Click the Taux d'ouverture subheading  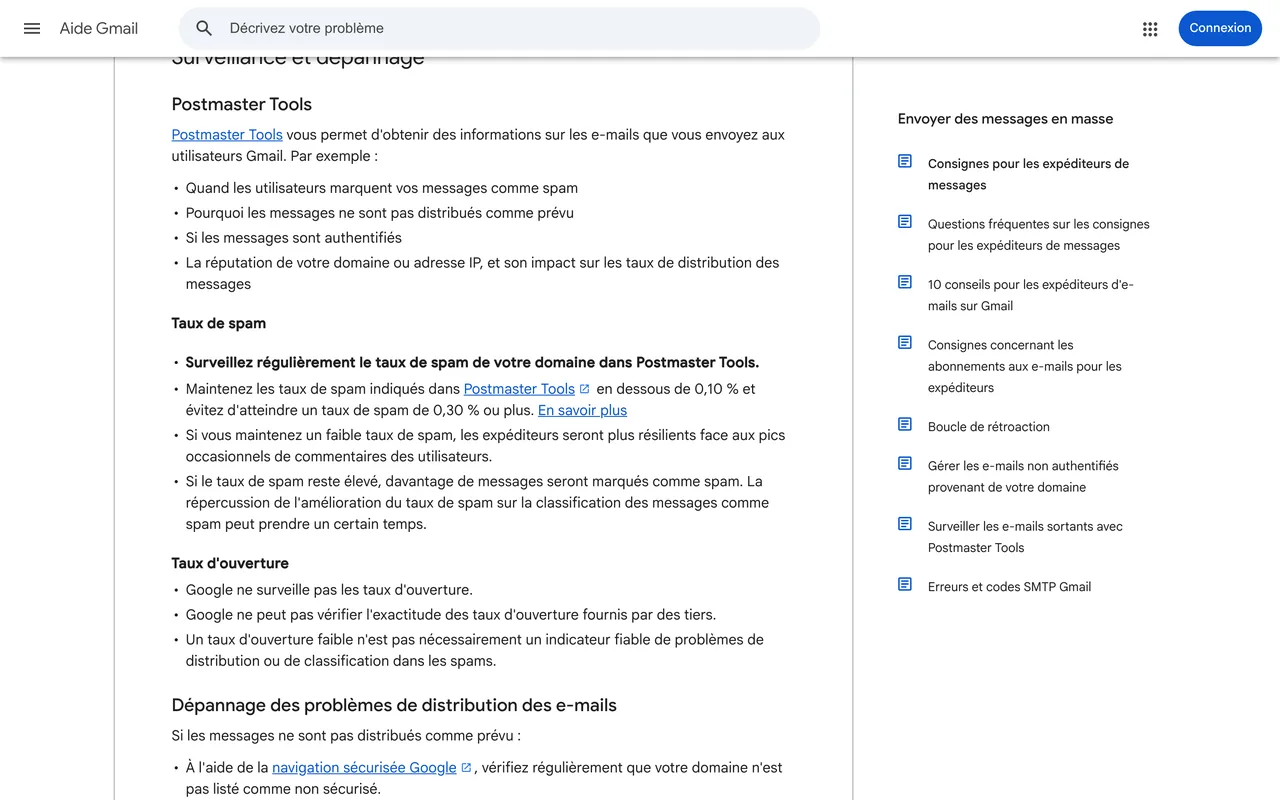[x=230, y=563]
